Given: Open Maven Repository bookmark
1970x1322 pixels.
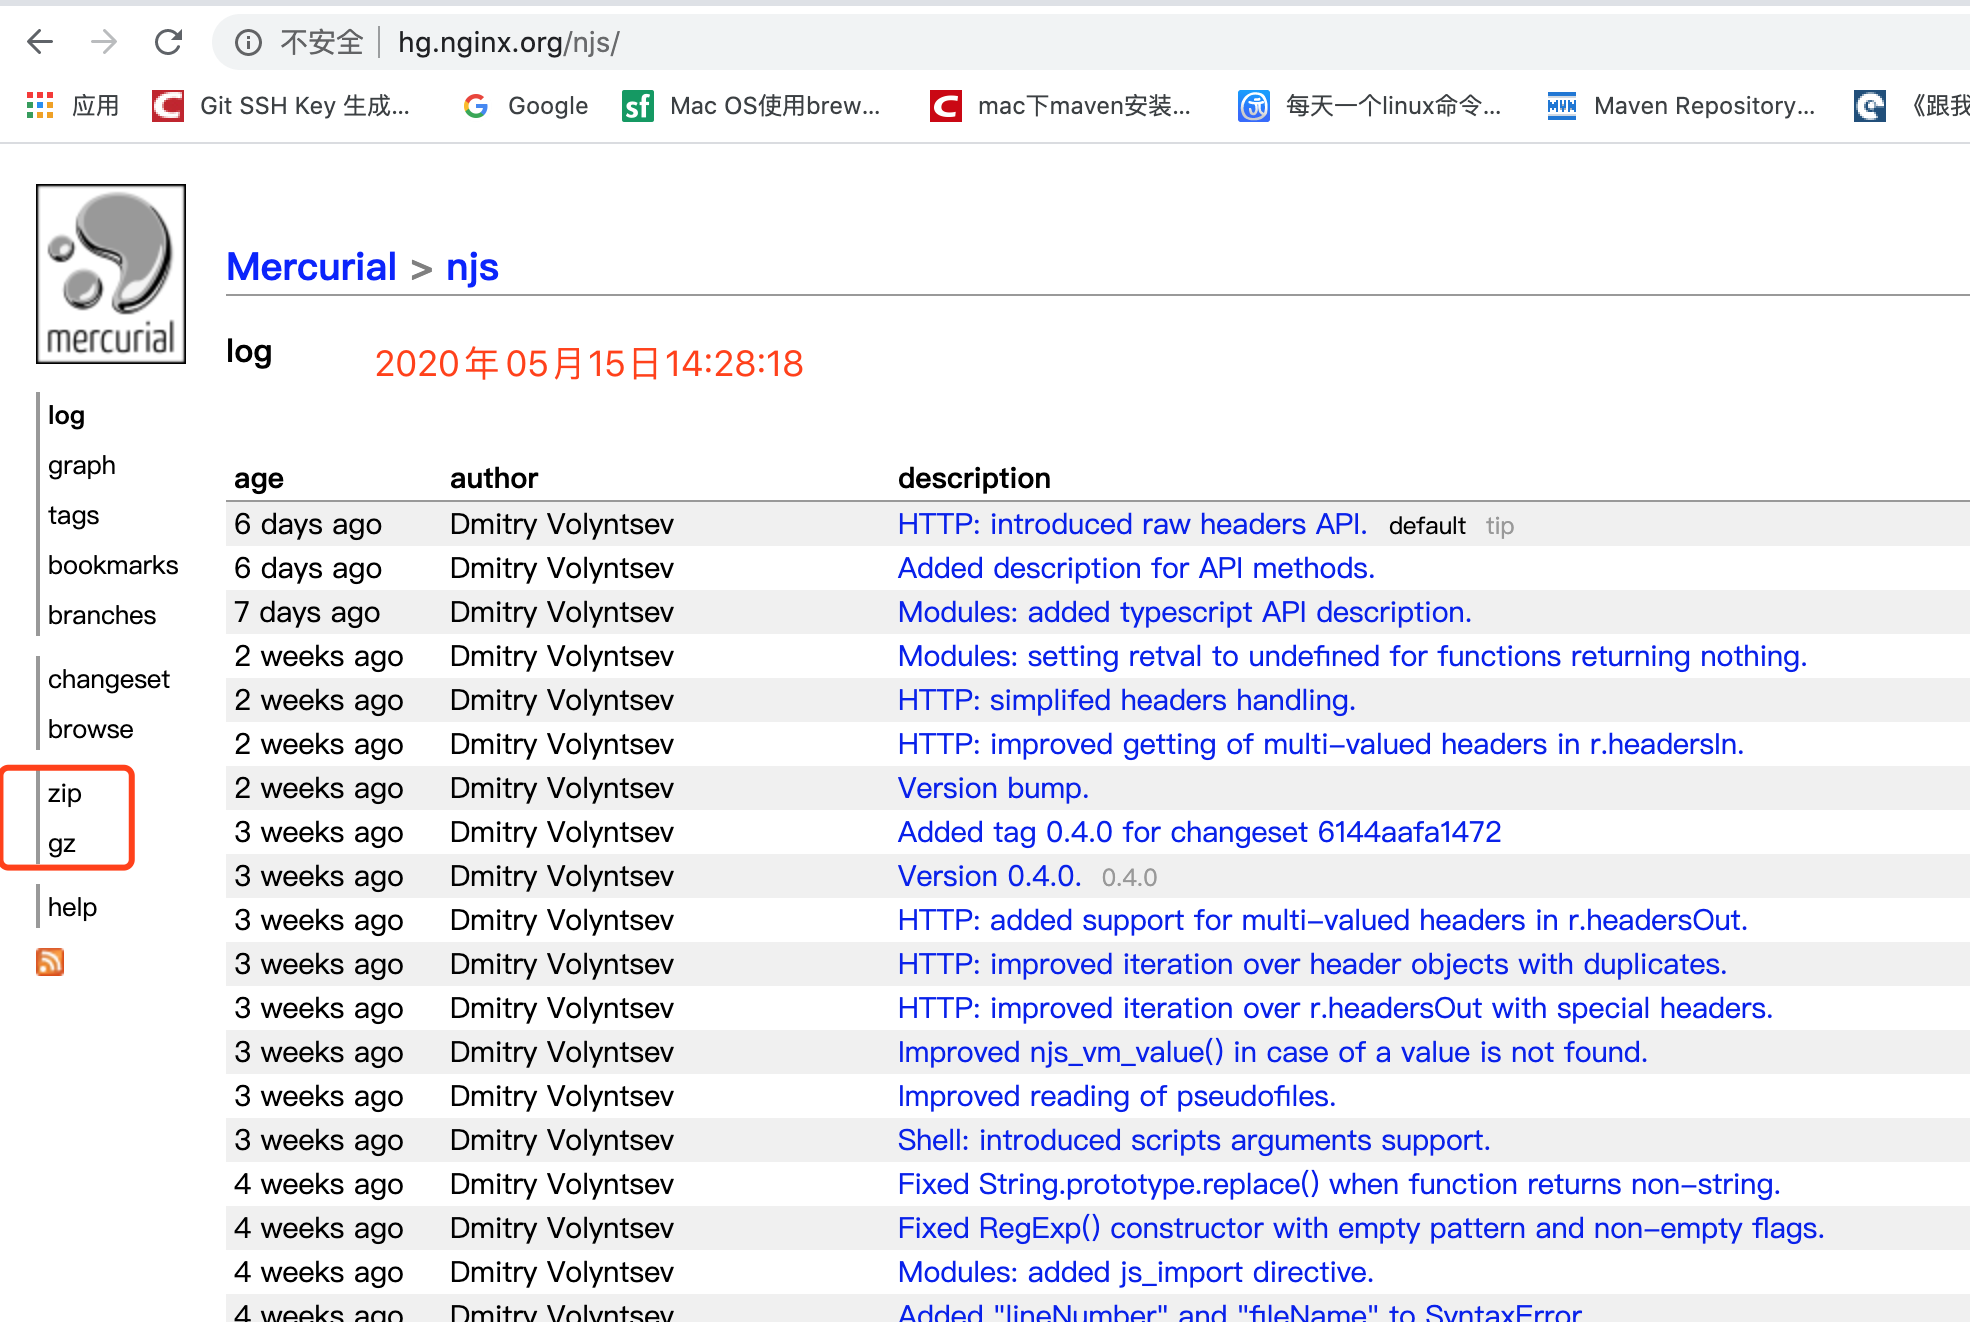Looking at the screenshot, I should (1680, 105).
